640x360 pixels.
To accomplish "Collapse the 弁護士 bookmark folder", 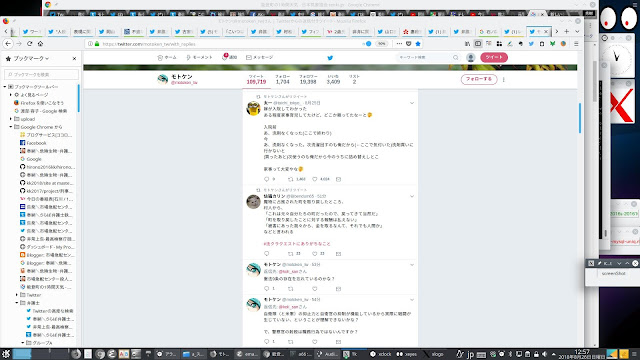I will pyautogui.click(x=17, y=303).
